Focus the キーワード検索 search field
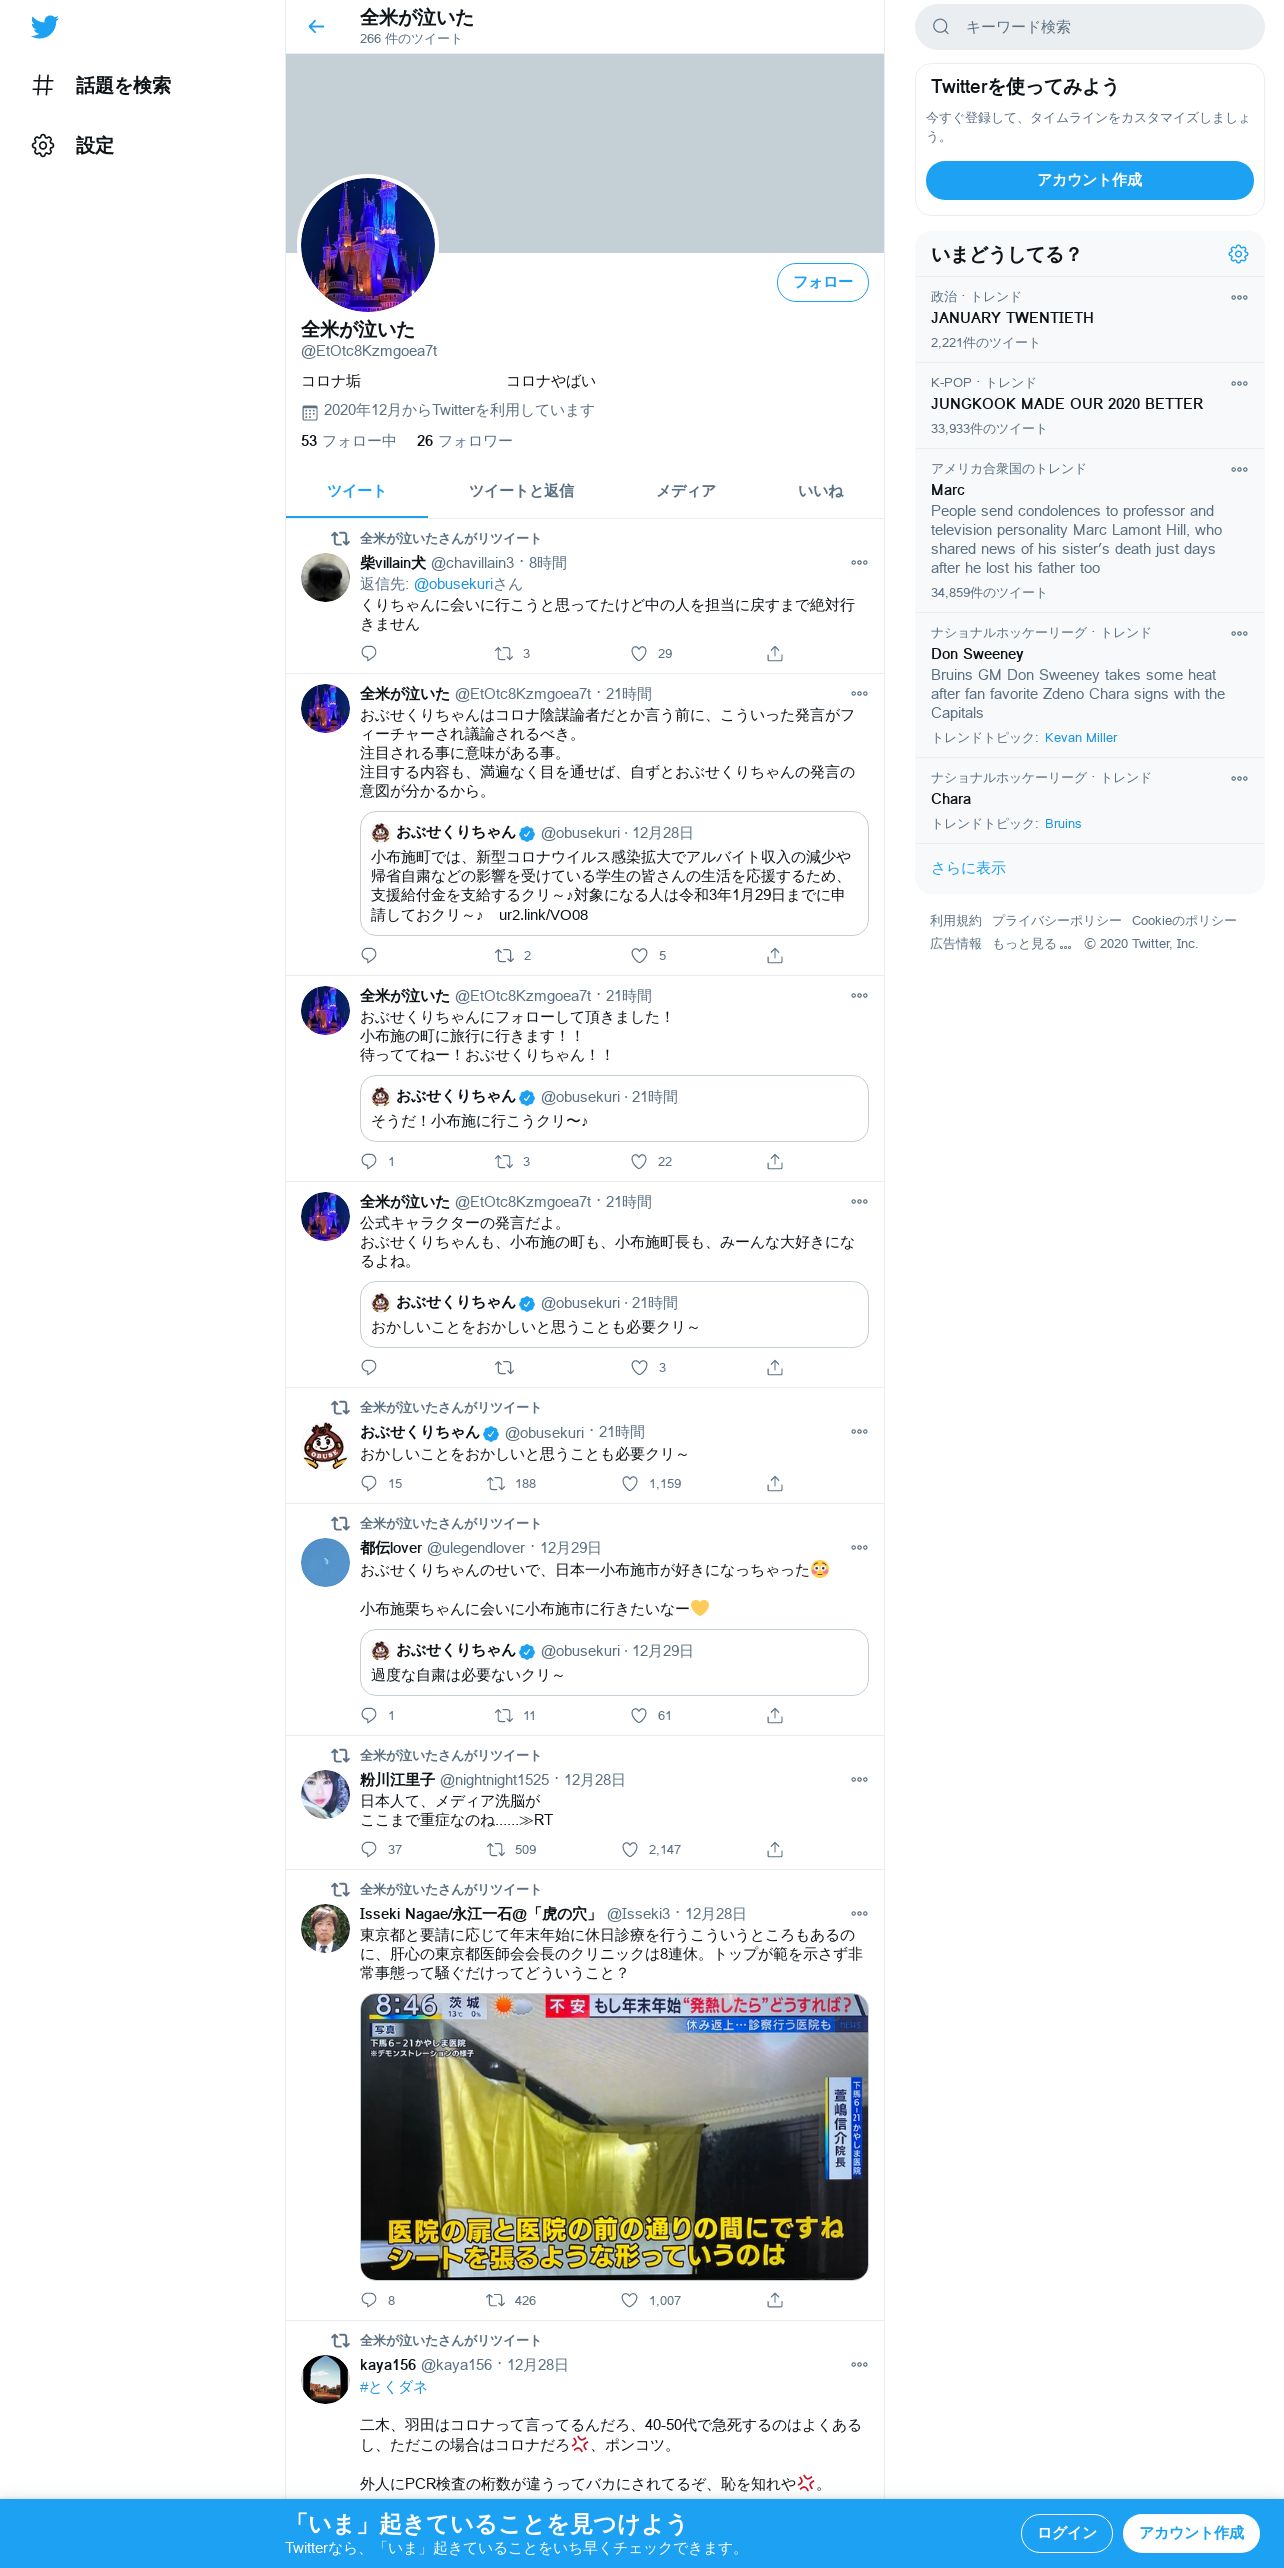Viewport: 1284px width, 2568px height. 1090,27
